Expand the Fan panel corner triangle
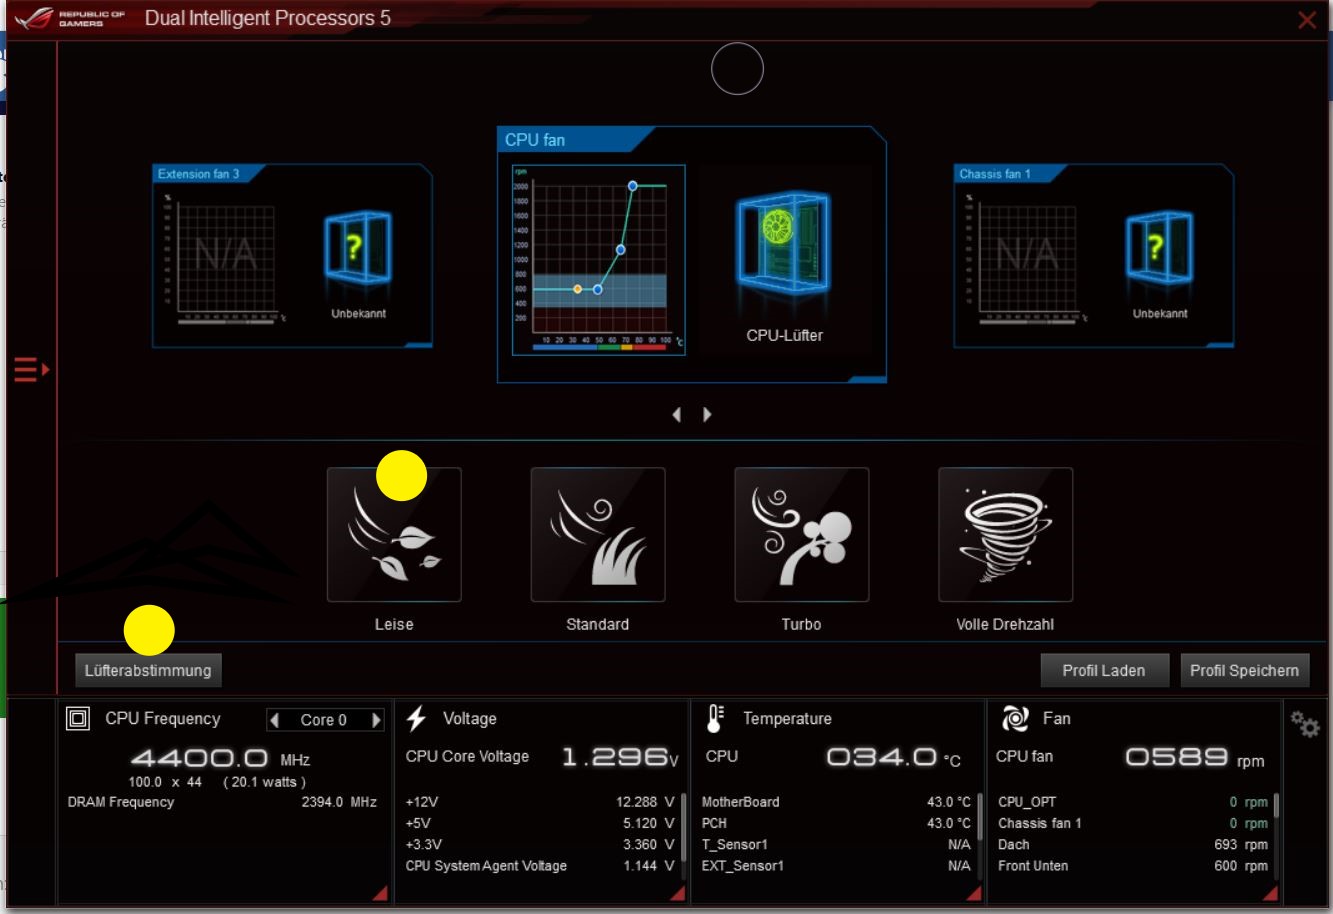 pyautogui.click(x=1270, y=893)
